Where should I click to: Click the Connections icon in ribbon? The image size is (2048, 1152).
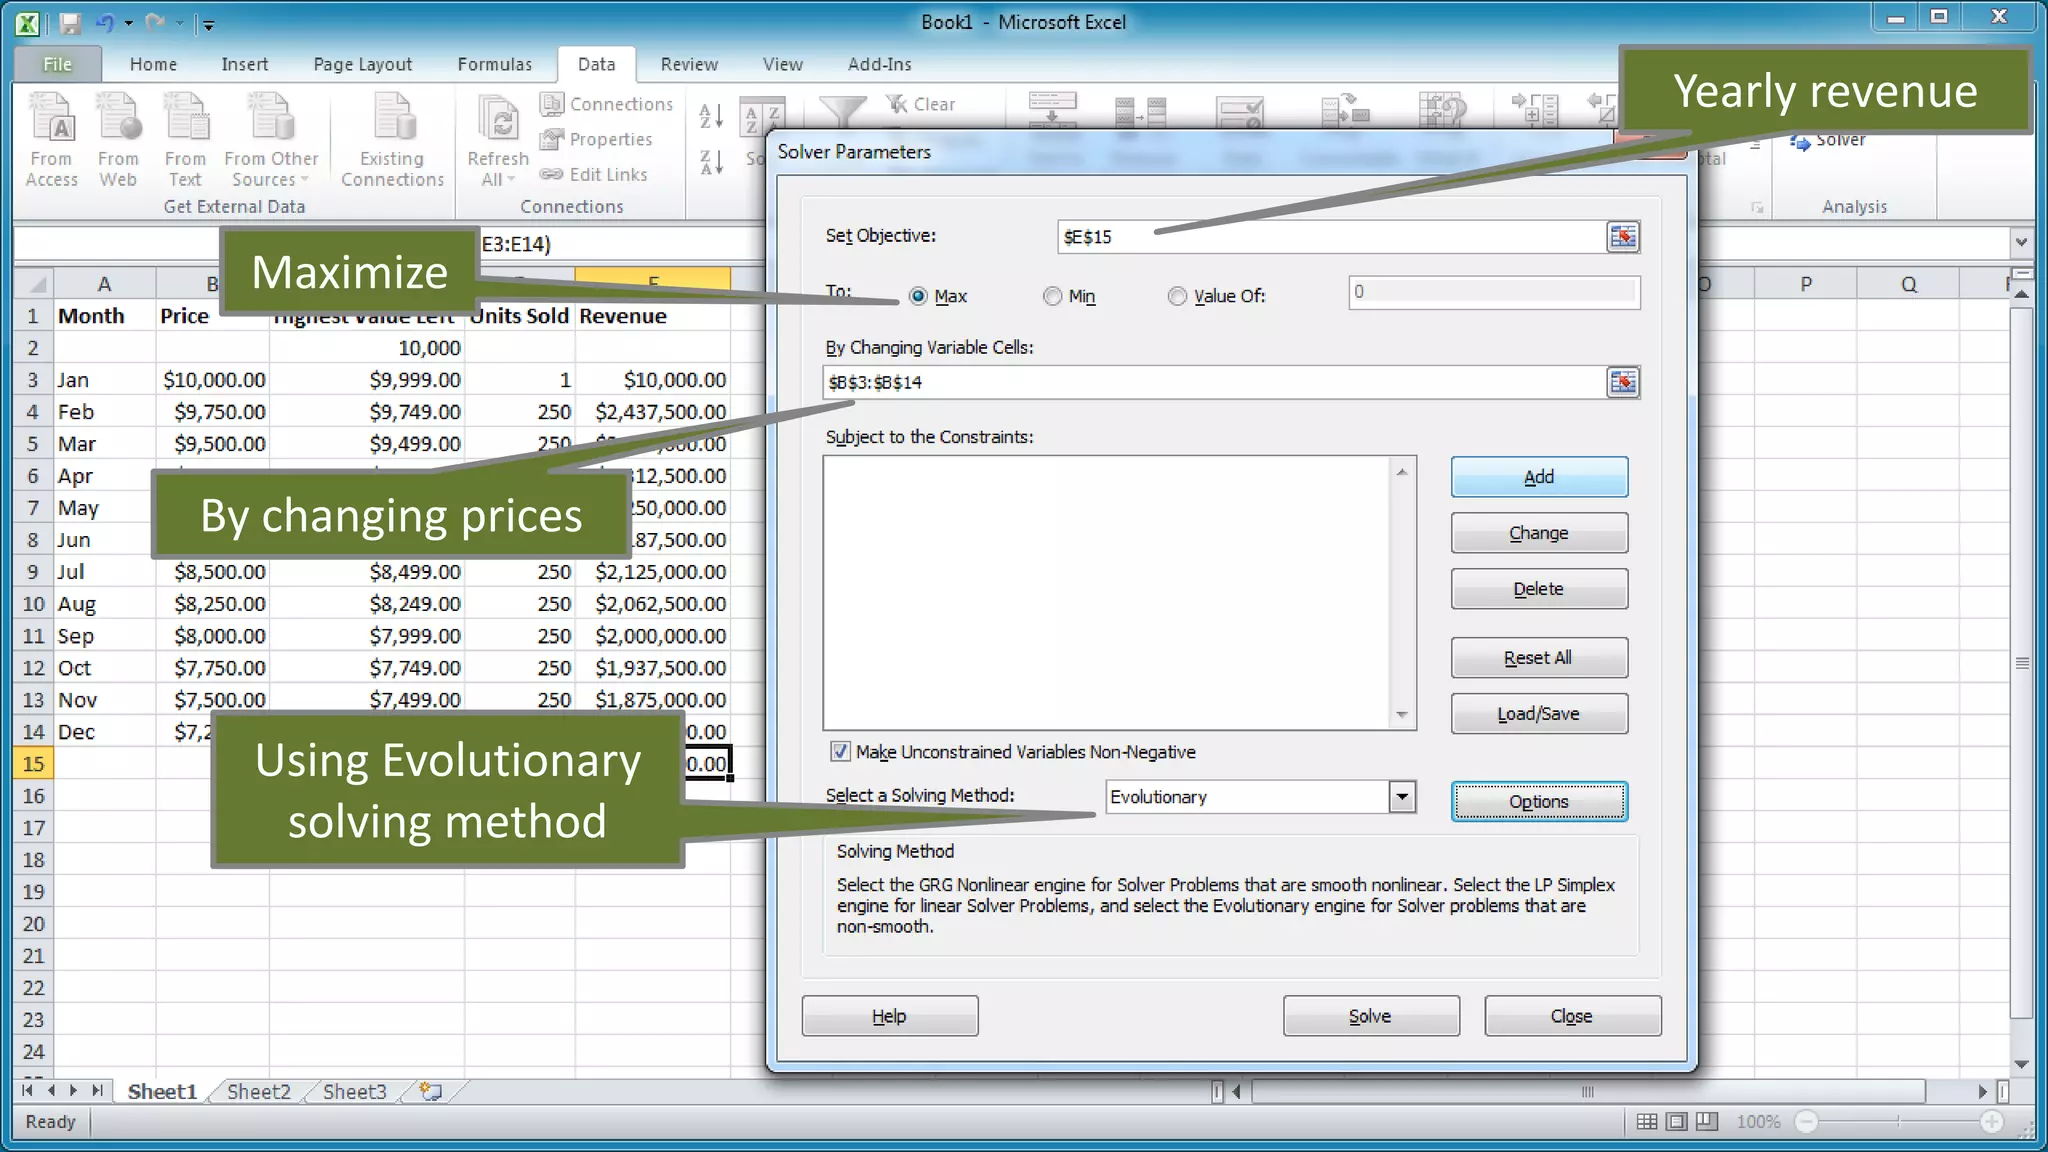(x=551, y=104)
